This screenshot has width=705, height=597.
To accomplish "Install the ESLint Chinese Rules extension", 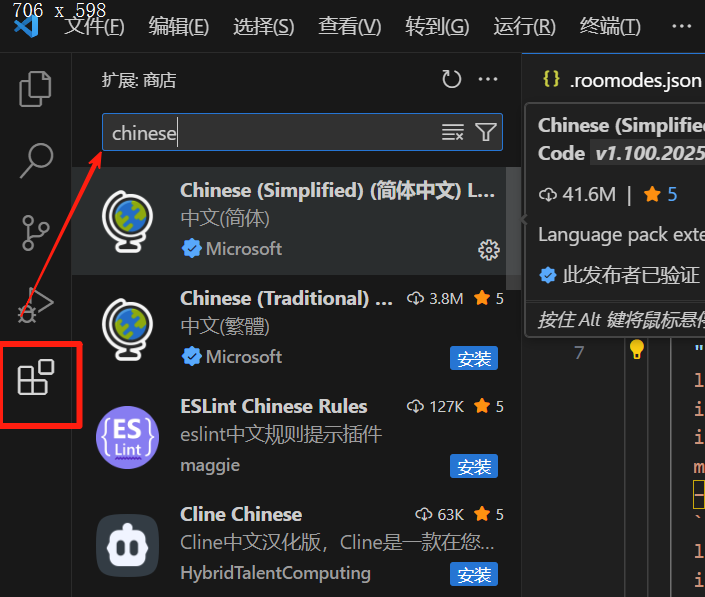I will click(x=474, y=466).
